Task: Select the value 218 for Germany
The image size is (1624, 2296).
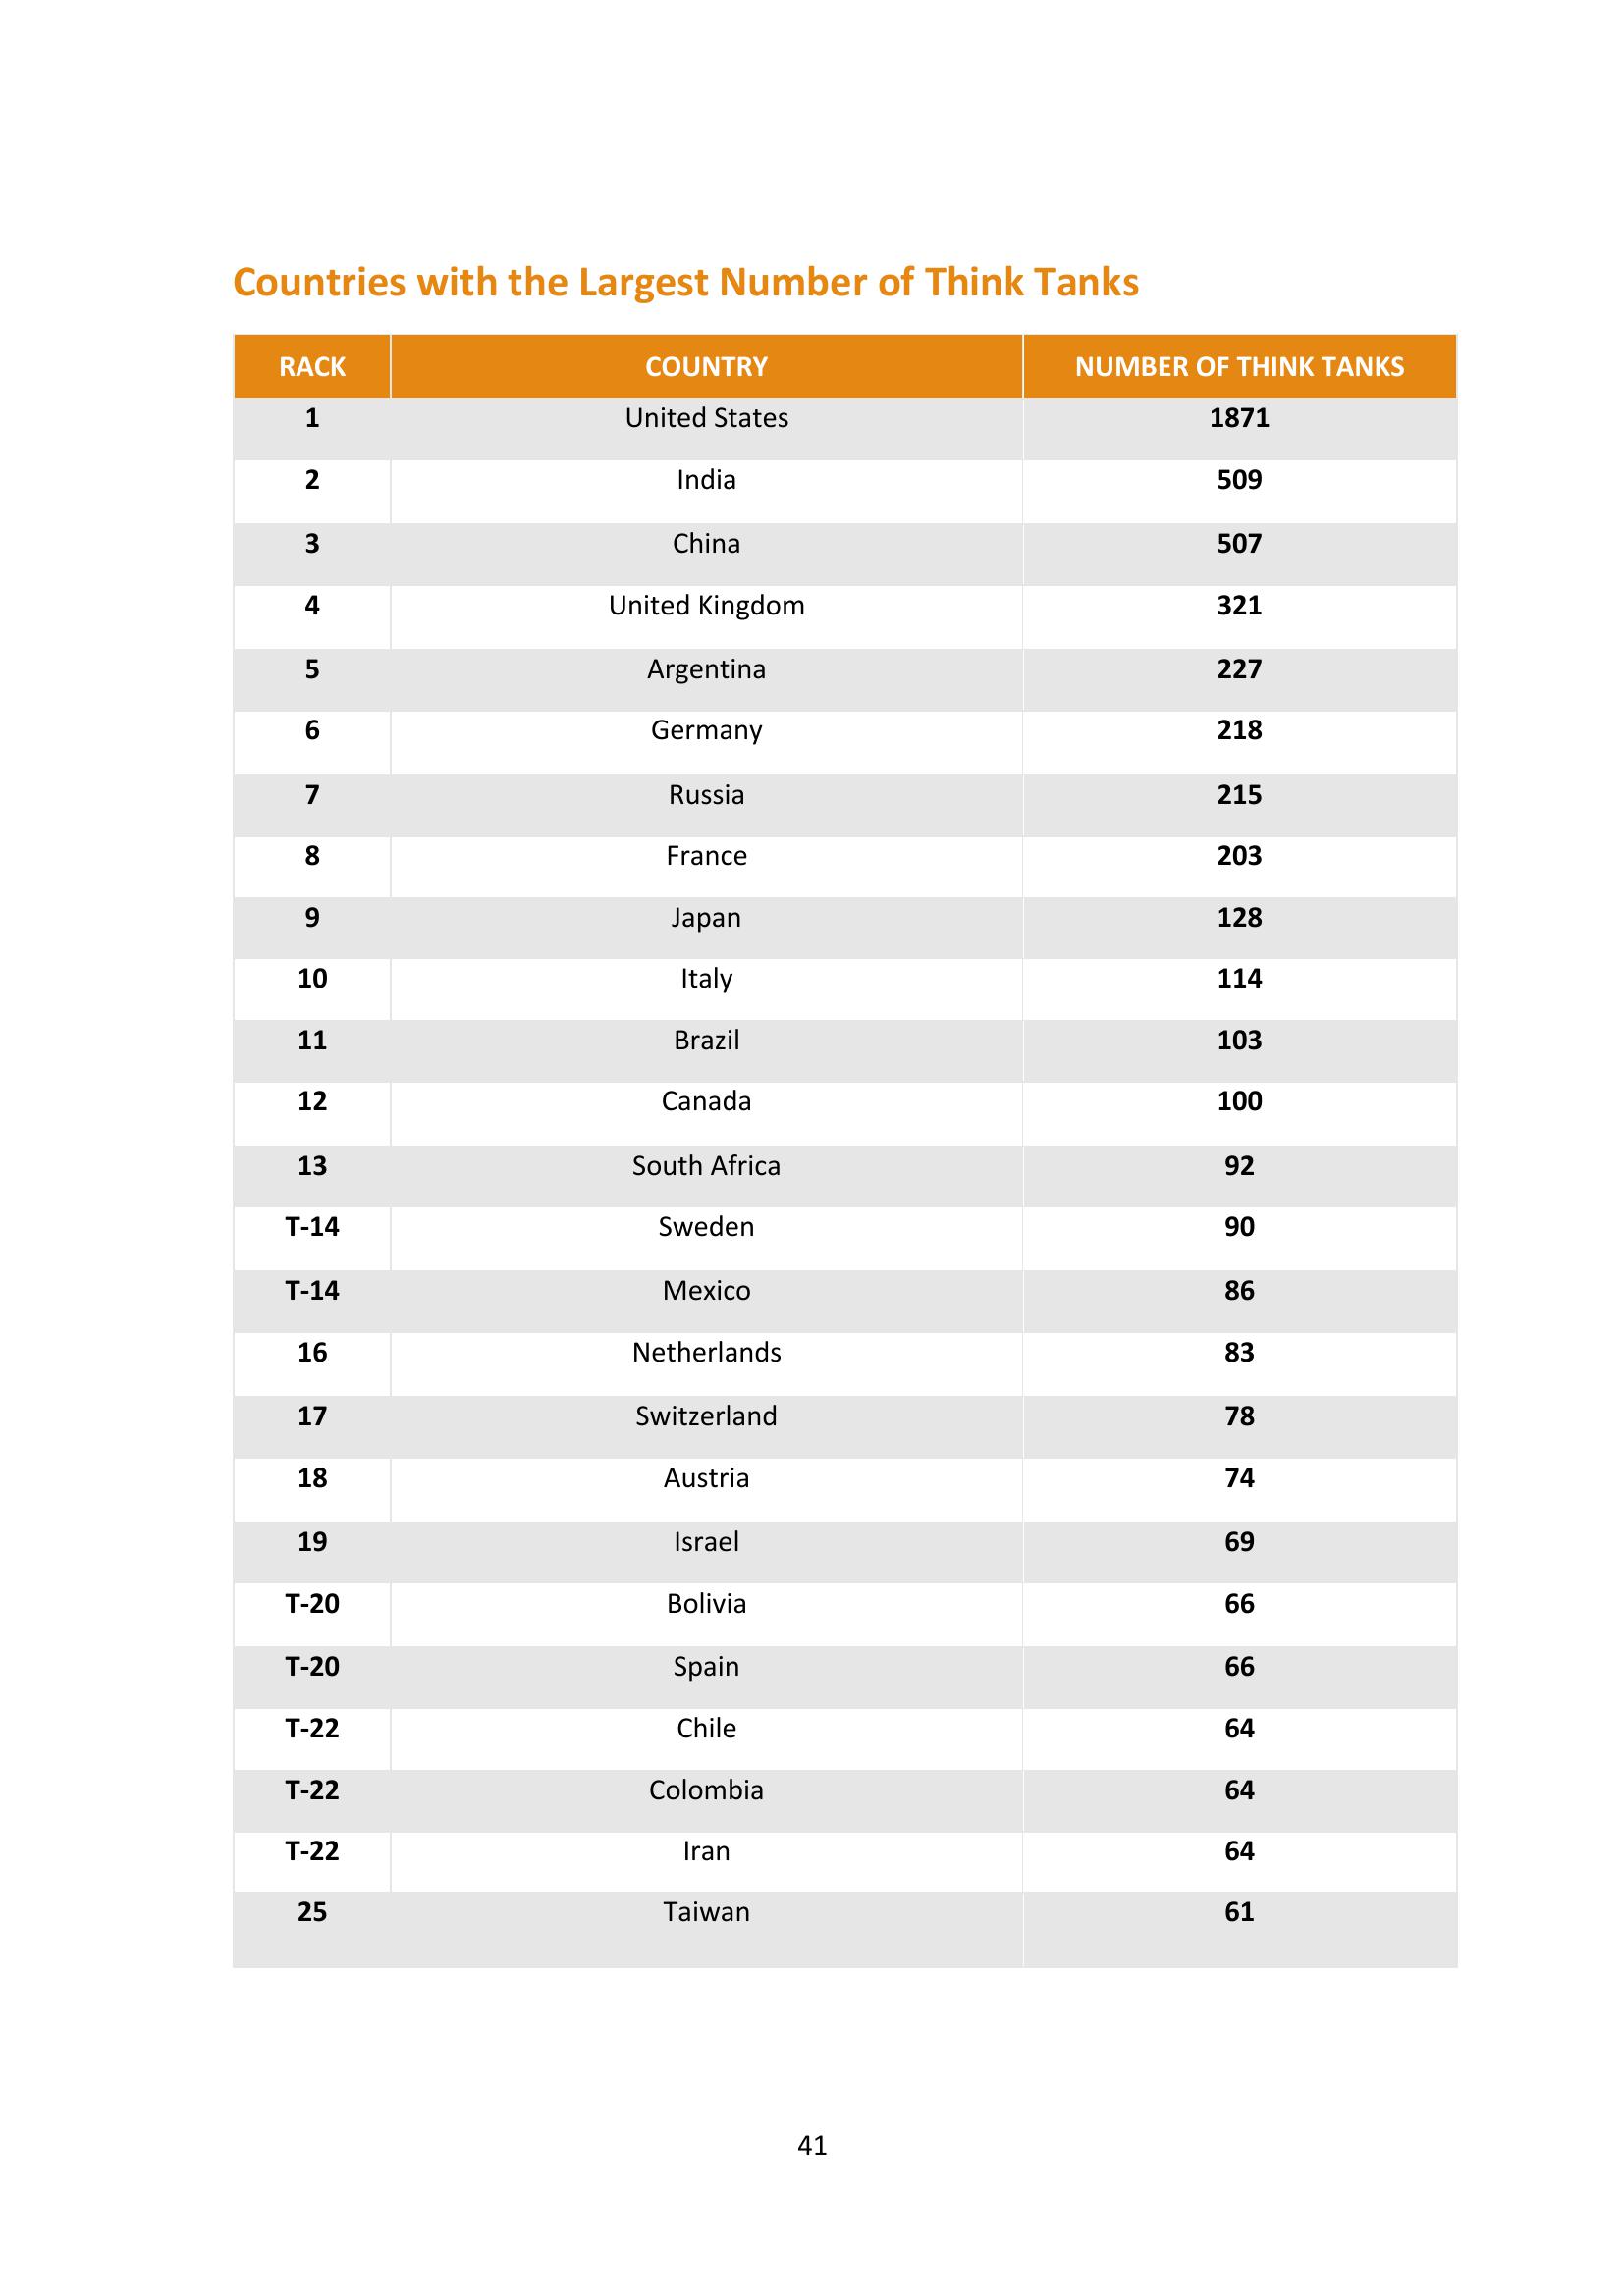Action: tap(1239, 730)
